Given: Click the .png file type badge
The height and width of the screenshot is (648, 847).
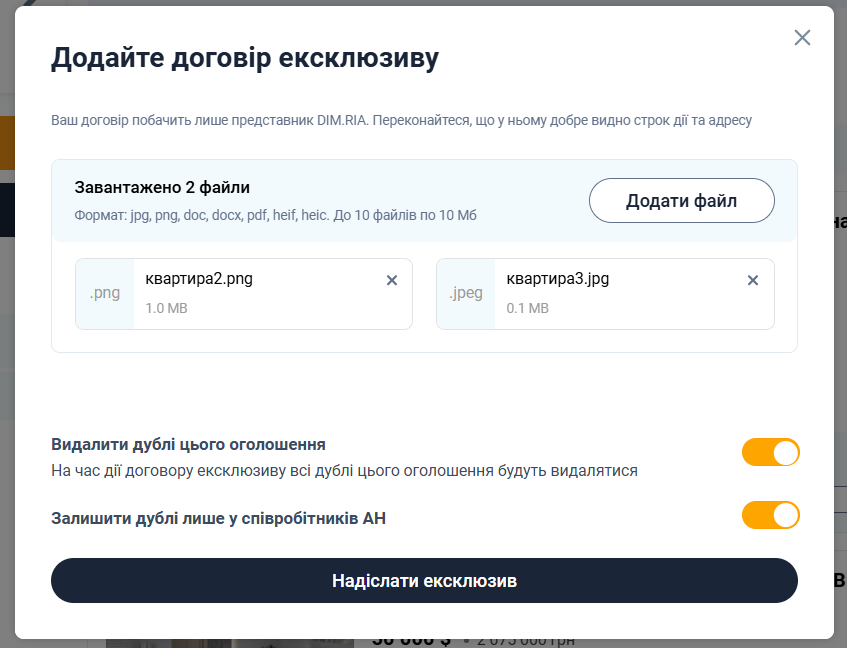Looking at the screenshot, I should (x=105, y=293).
